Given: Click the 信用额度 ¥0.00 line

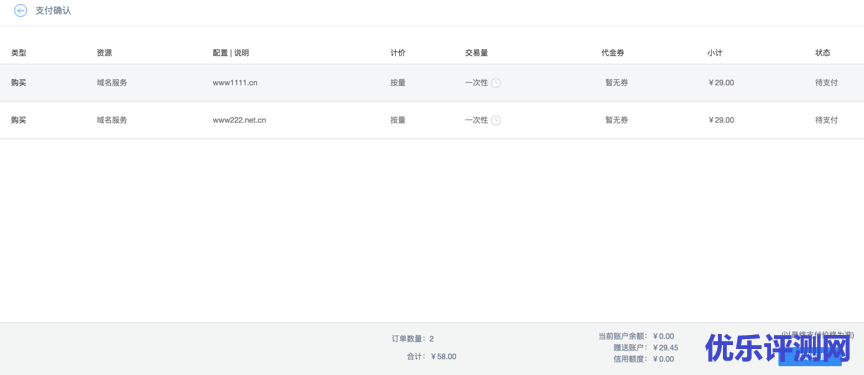Looking at the screenshot, I should click(644, 359).
